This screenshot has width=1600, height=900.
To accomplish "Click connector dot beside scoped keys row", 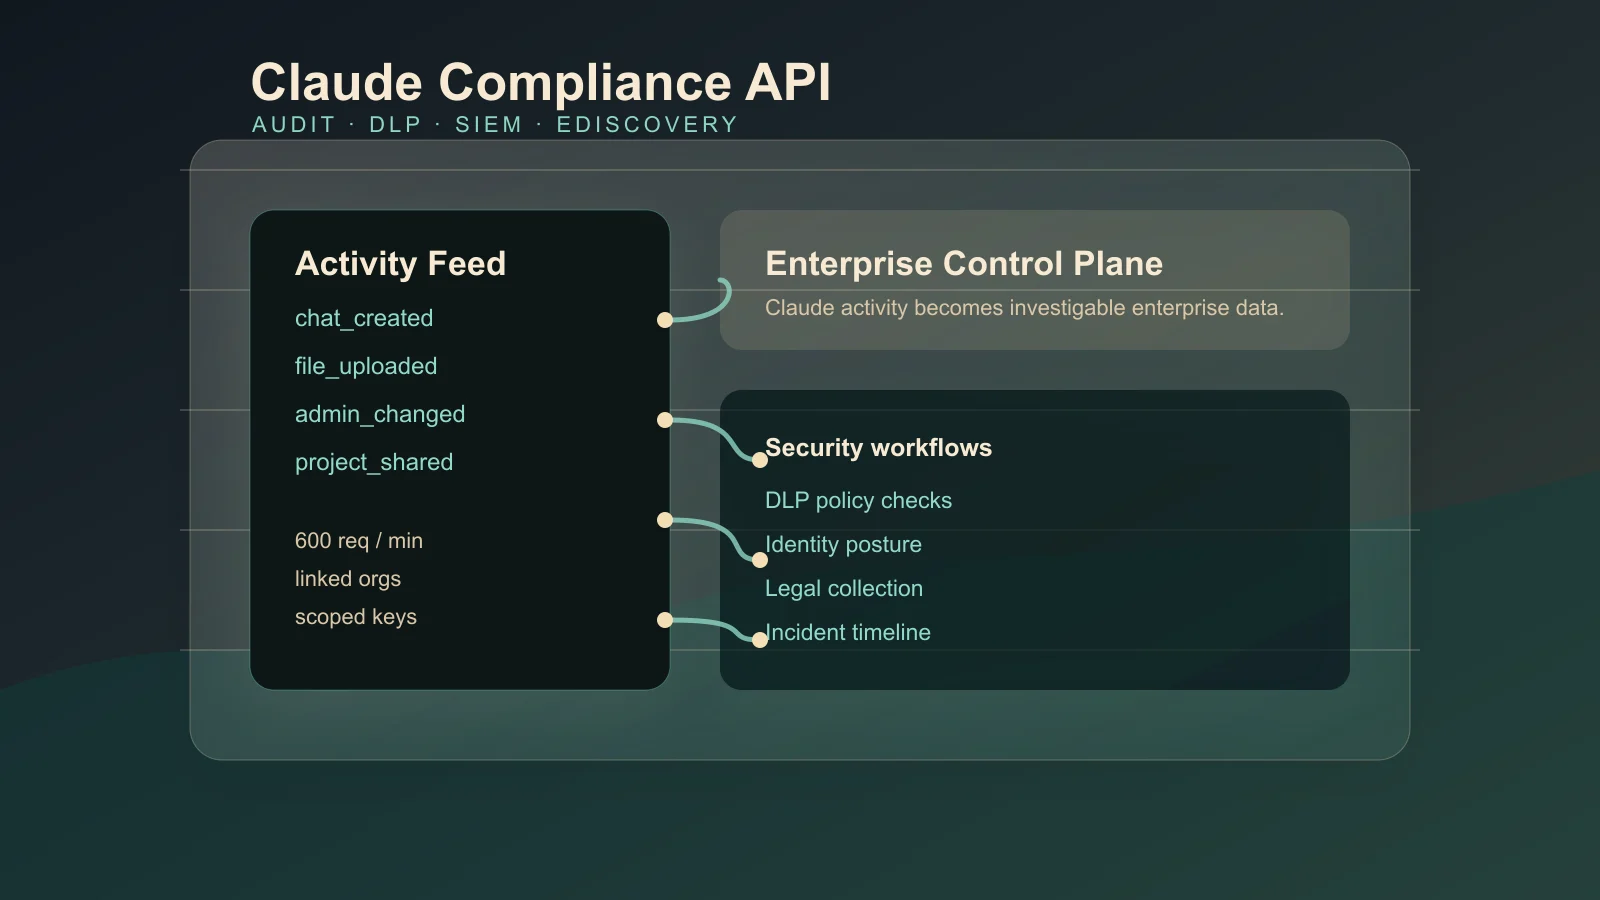I will 665,620.
